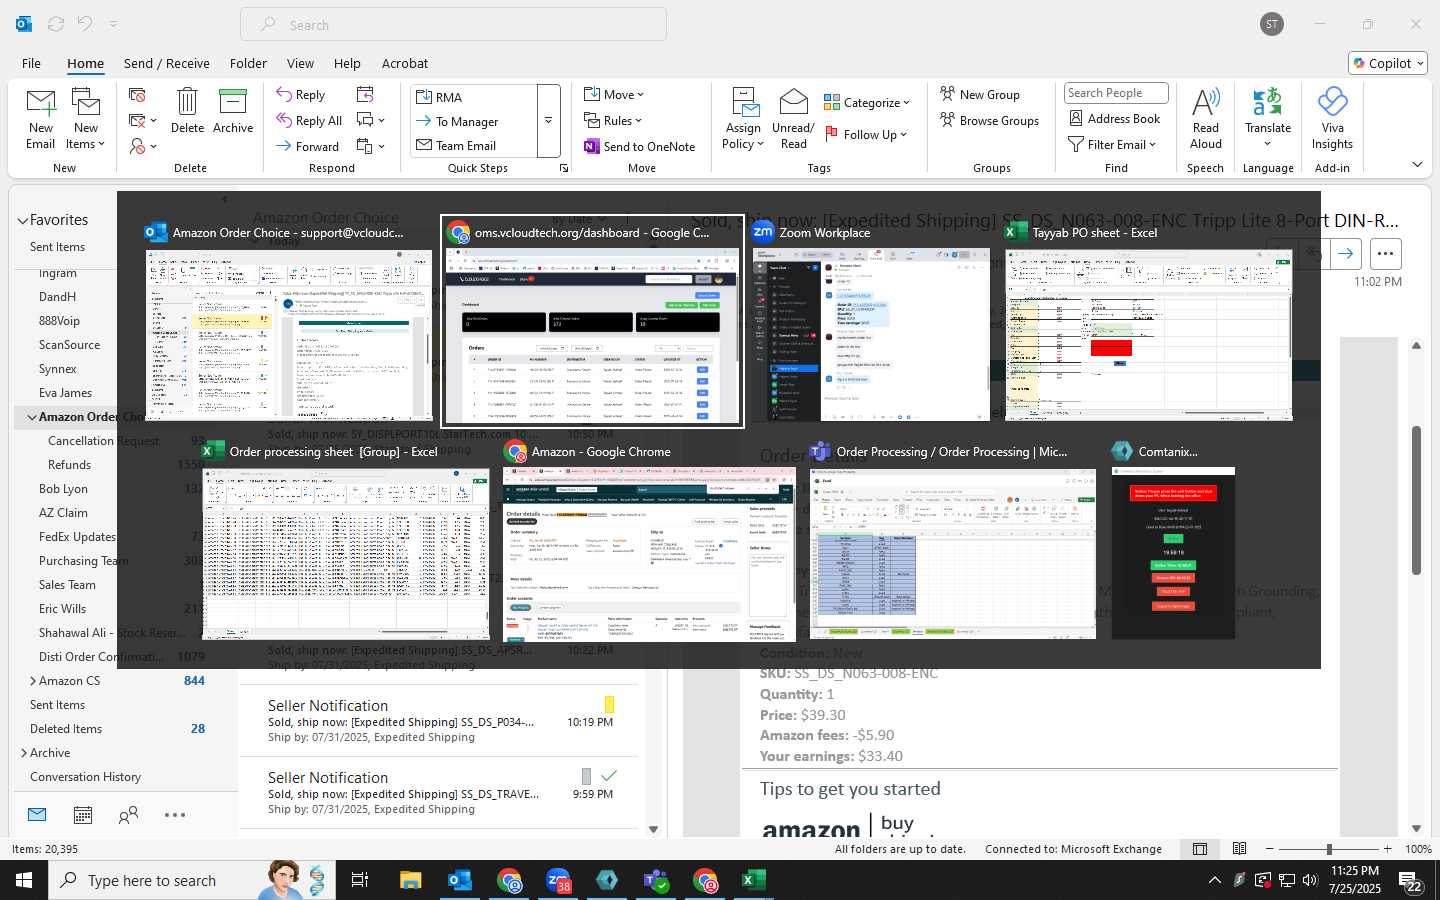Screen dimensions: 1440x900
Task: Switch to Reading view in status bar
Action: click(x=1239, y=849)
